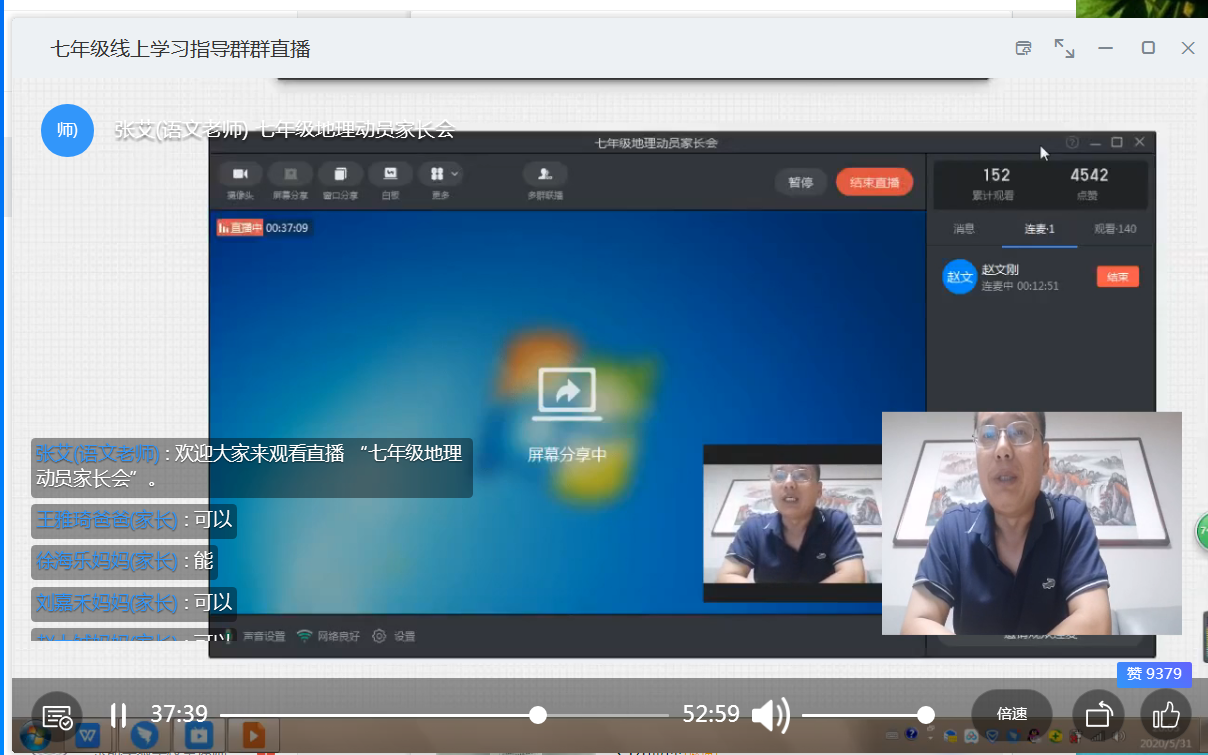This screenshot has height=755, width=1208.
Task: Click the thumbs-up like icon
Action: 1166,715
